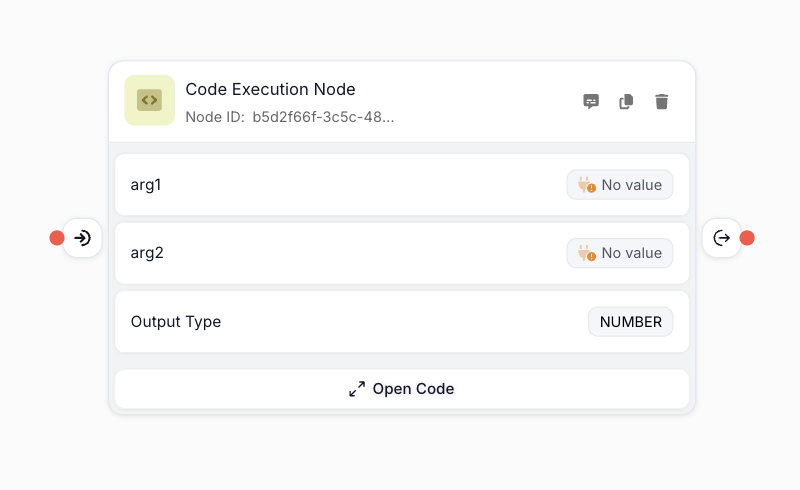Screen dimensions: 800x490
Task: Delete the node with the trash icon
Action: pos(661,101)
